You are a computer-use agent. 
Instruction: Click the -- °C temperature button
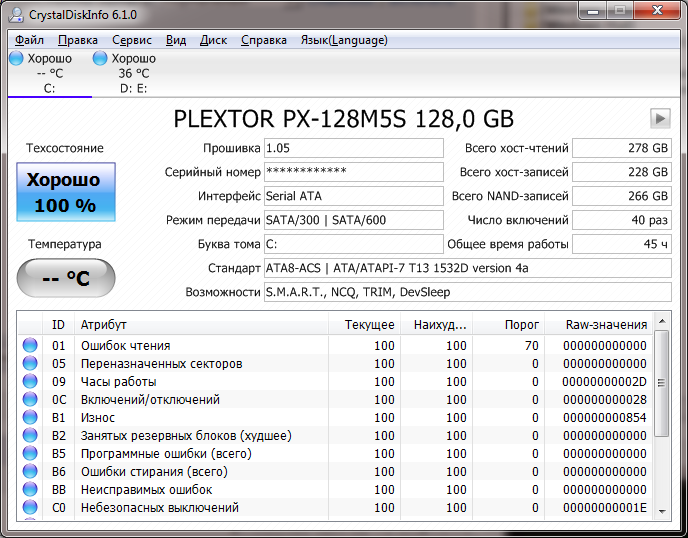(x=66, y=278)
